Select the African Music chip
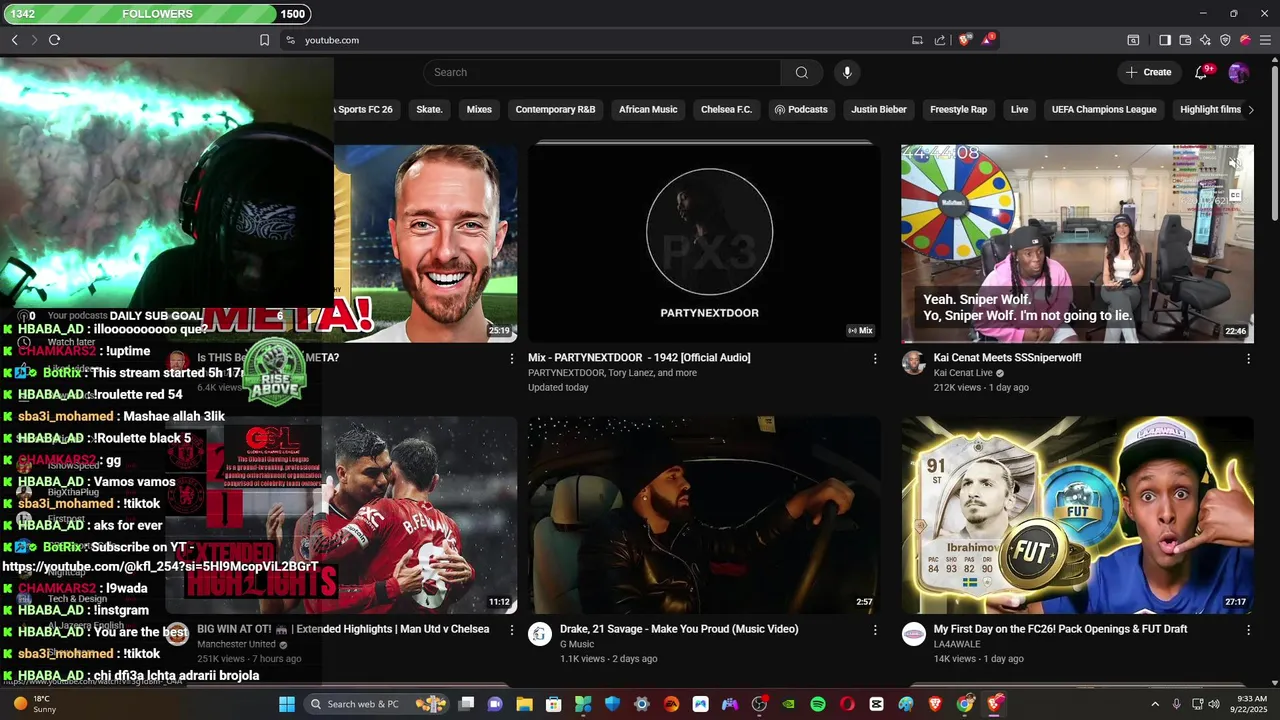 [x=648, y=109]
